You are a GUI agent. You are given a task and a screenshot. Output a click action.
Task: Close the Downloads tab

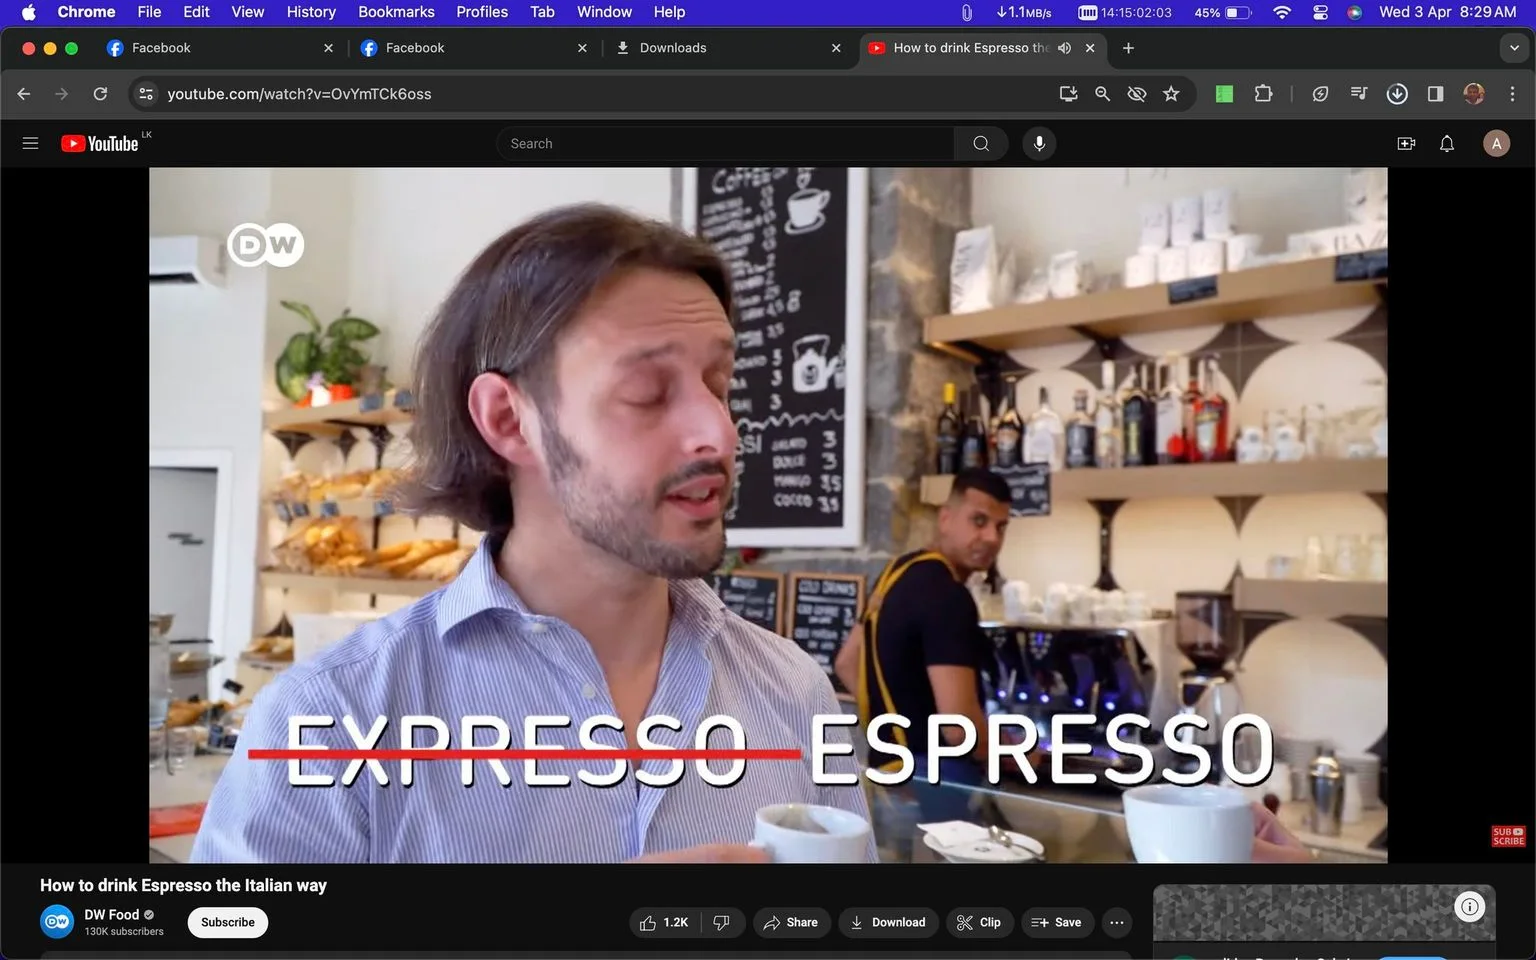(836, 48)
